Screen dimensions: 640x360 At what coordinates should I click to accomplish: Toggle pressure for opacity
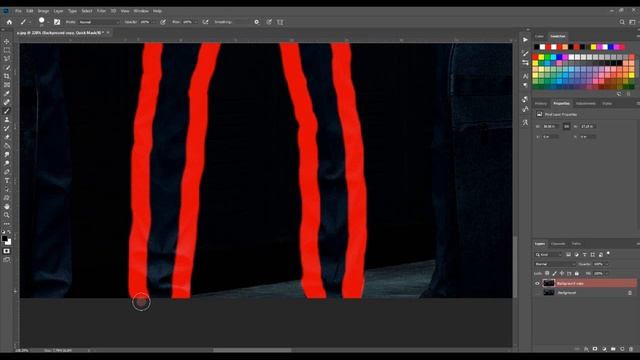tap(163, 22)
